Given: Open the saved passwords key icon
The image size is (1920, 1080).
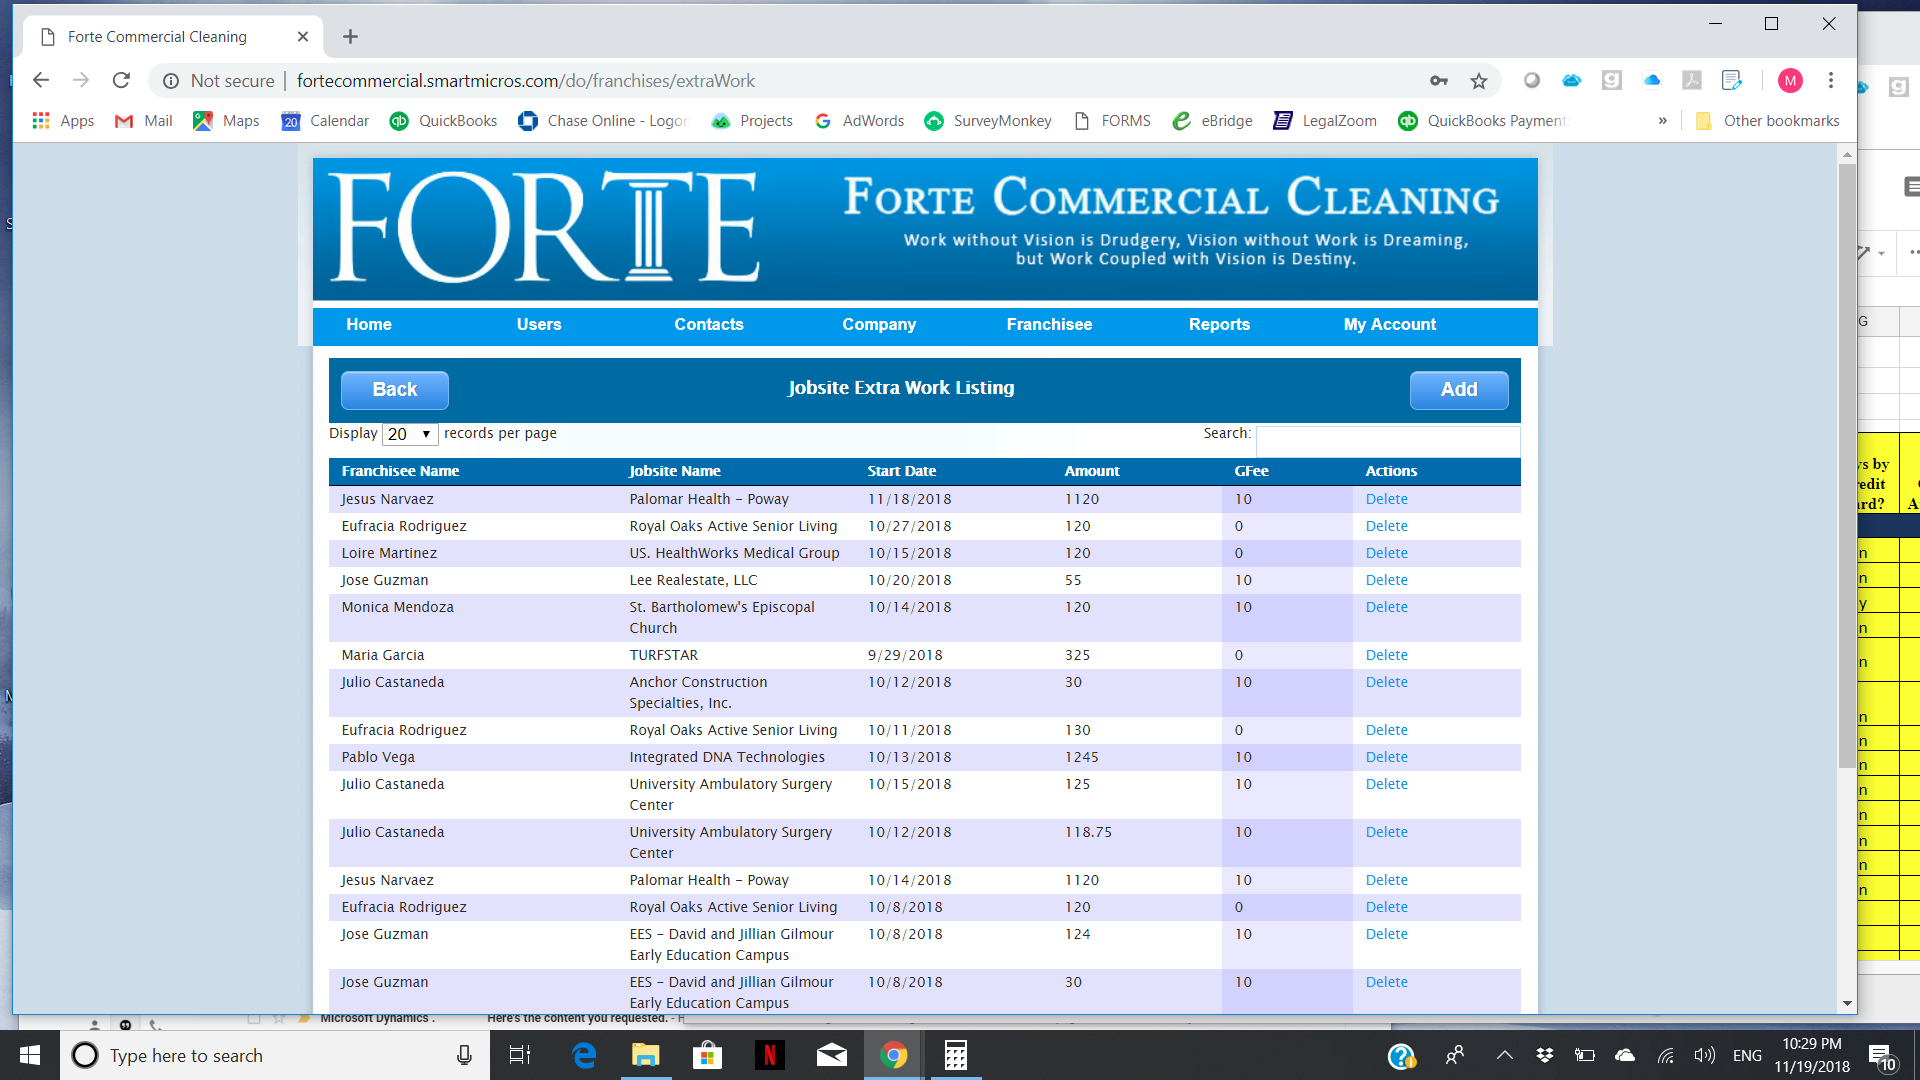Looking at the screenshot, I should [x=1439, y=81].
